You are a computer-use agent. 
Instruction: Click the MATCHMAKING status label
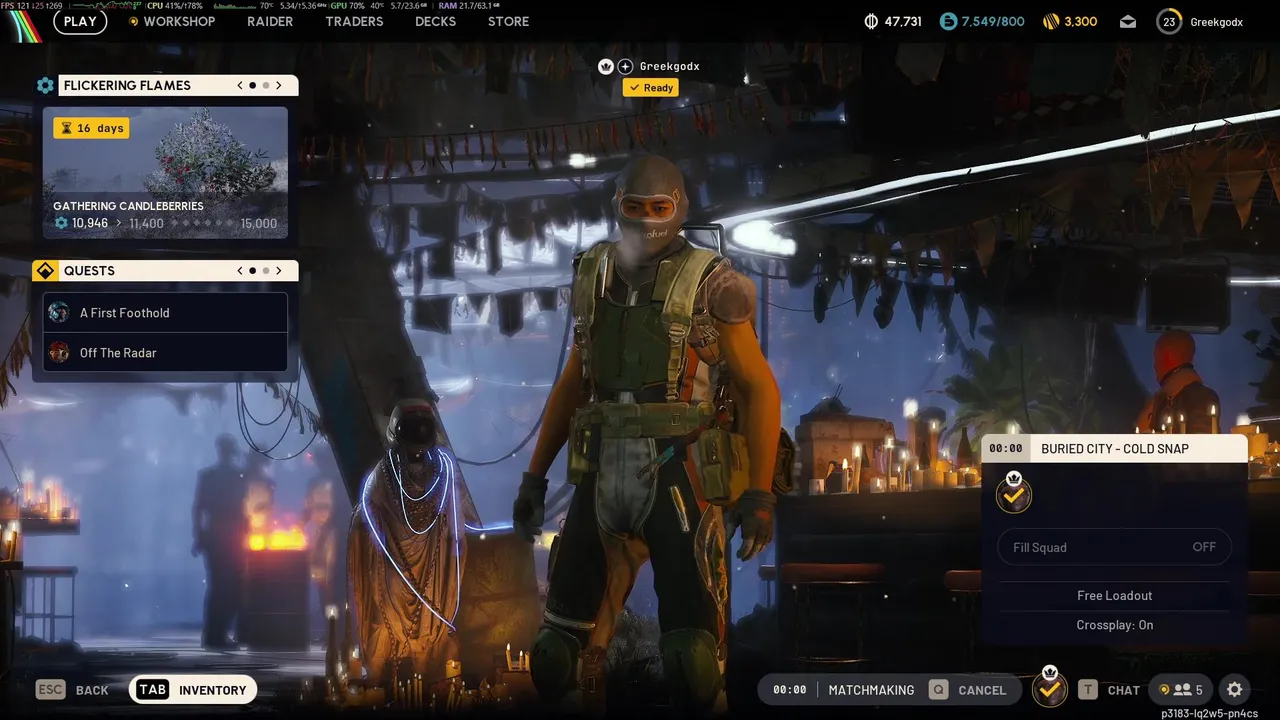871,690
